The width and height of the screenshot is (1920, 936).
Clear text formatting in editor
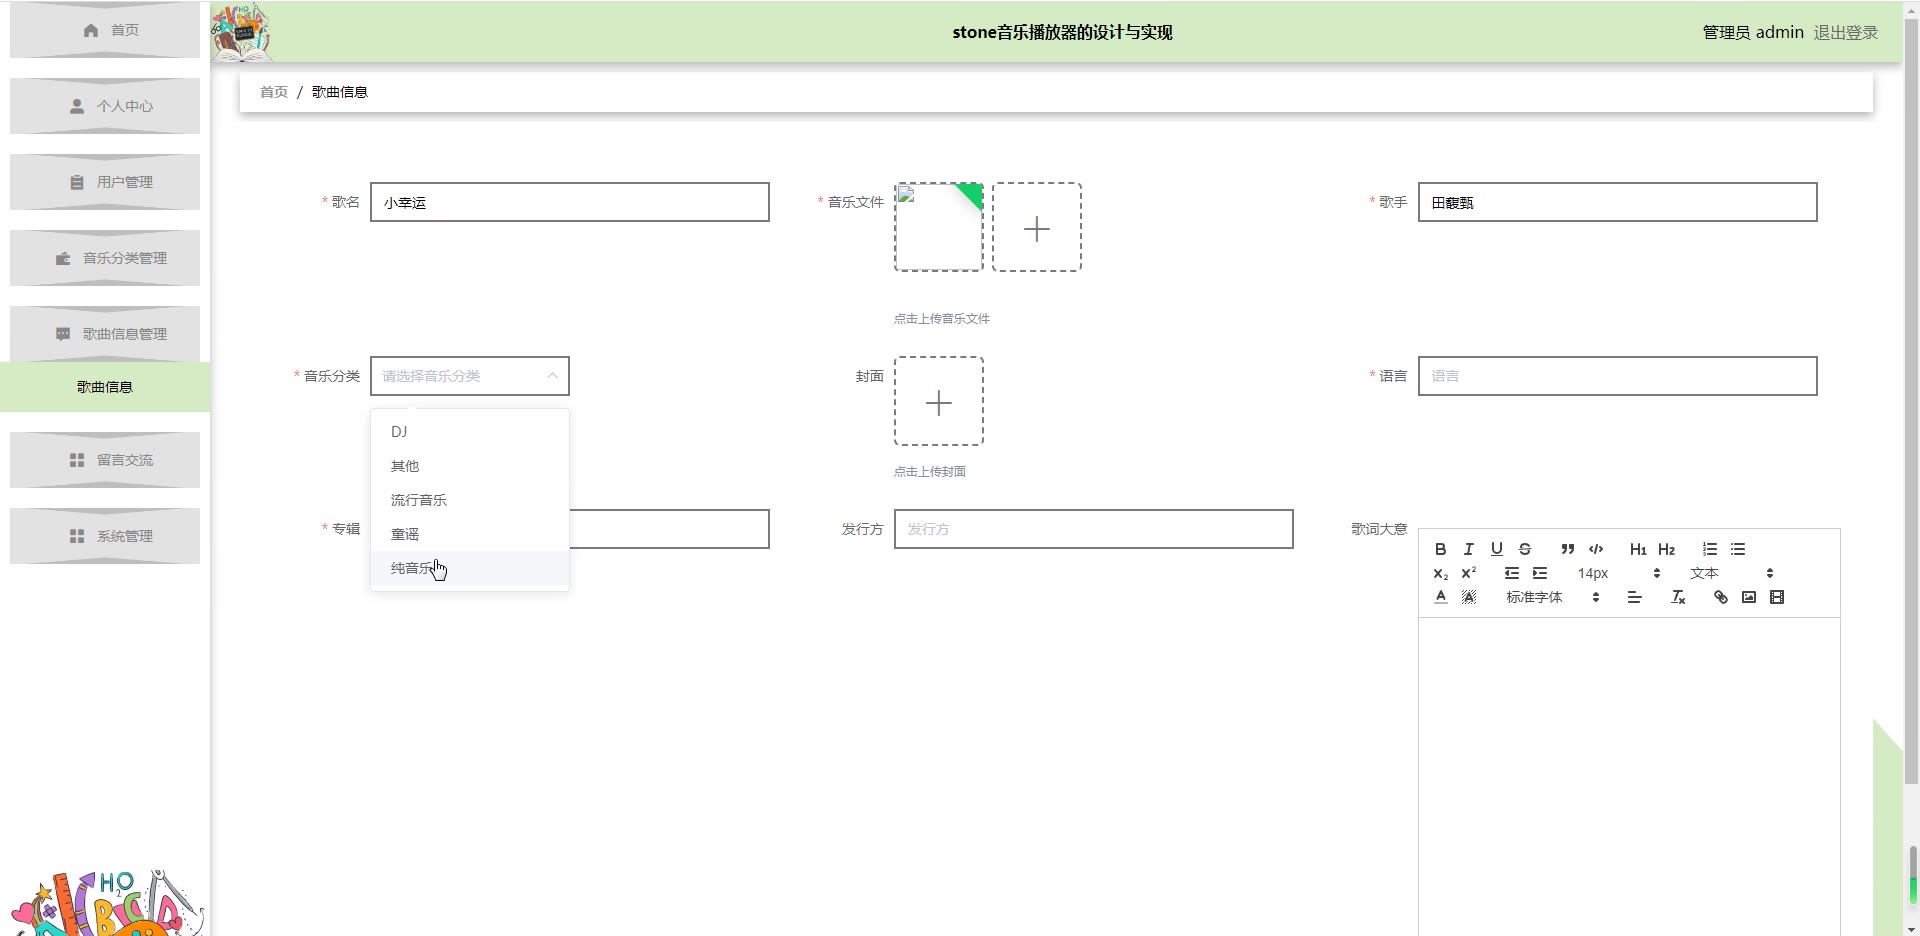tap(1678, 597)
